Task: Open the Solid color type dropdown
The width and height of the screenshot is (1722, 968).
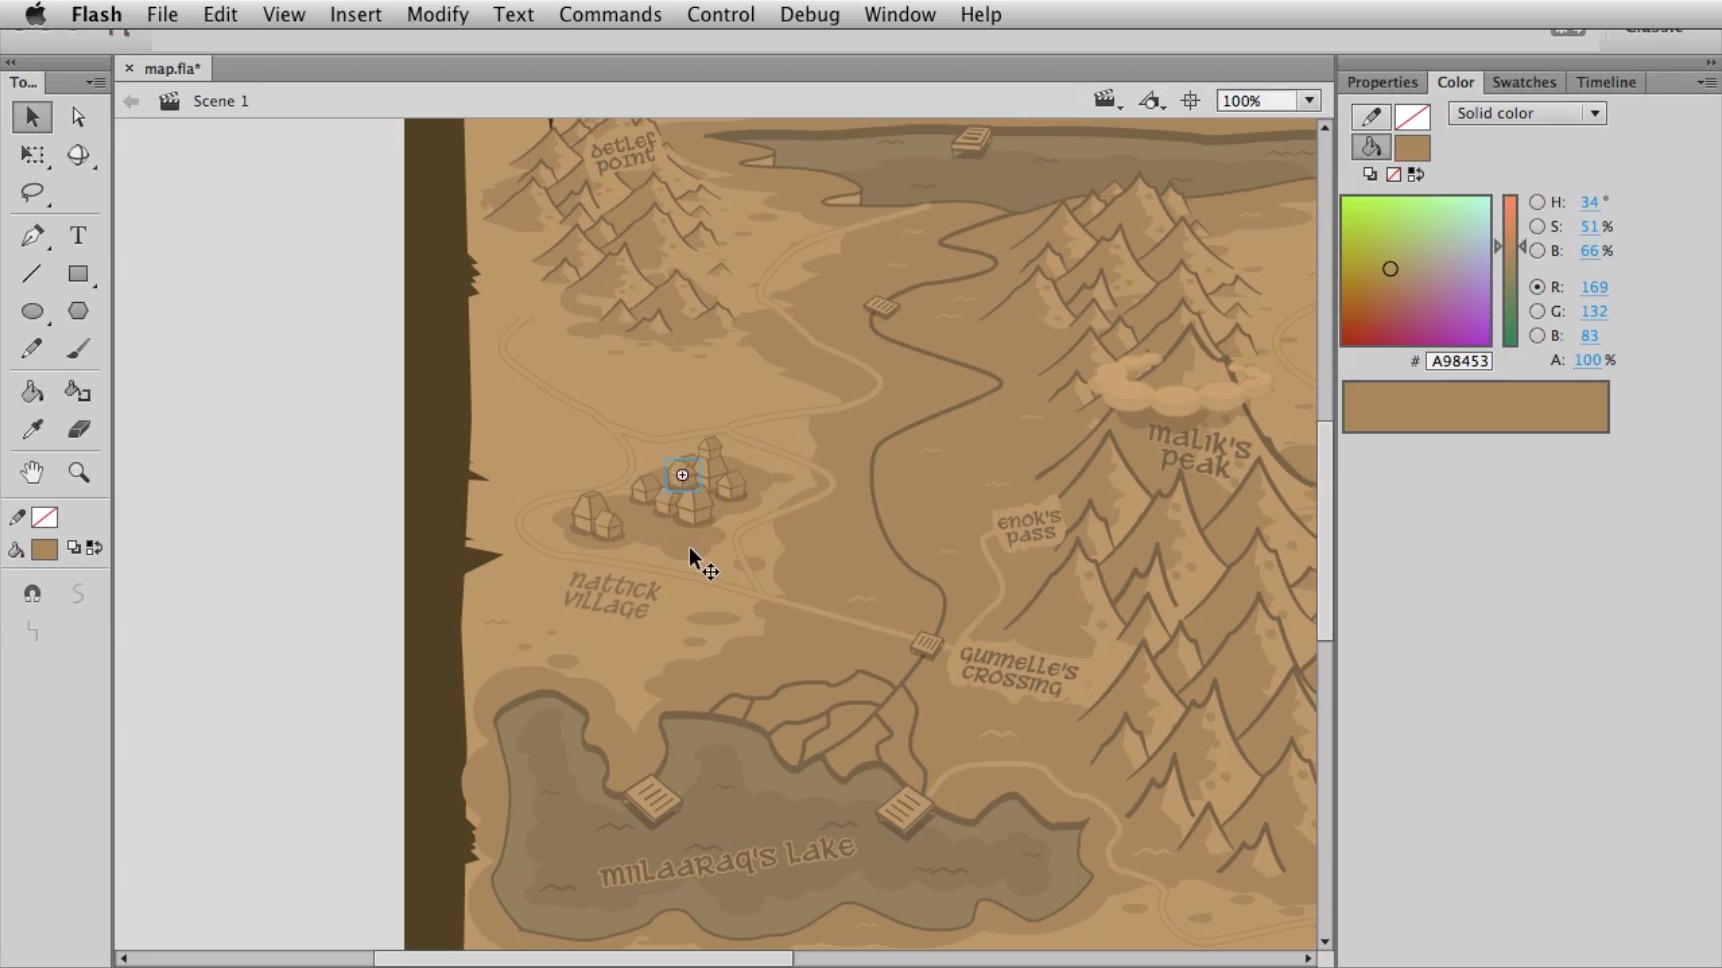Action: [1596, 113]
